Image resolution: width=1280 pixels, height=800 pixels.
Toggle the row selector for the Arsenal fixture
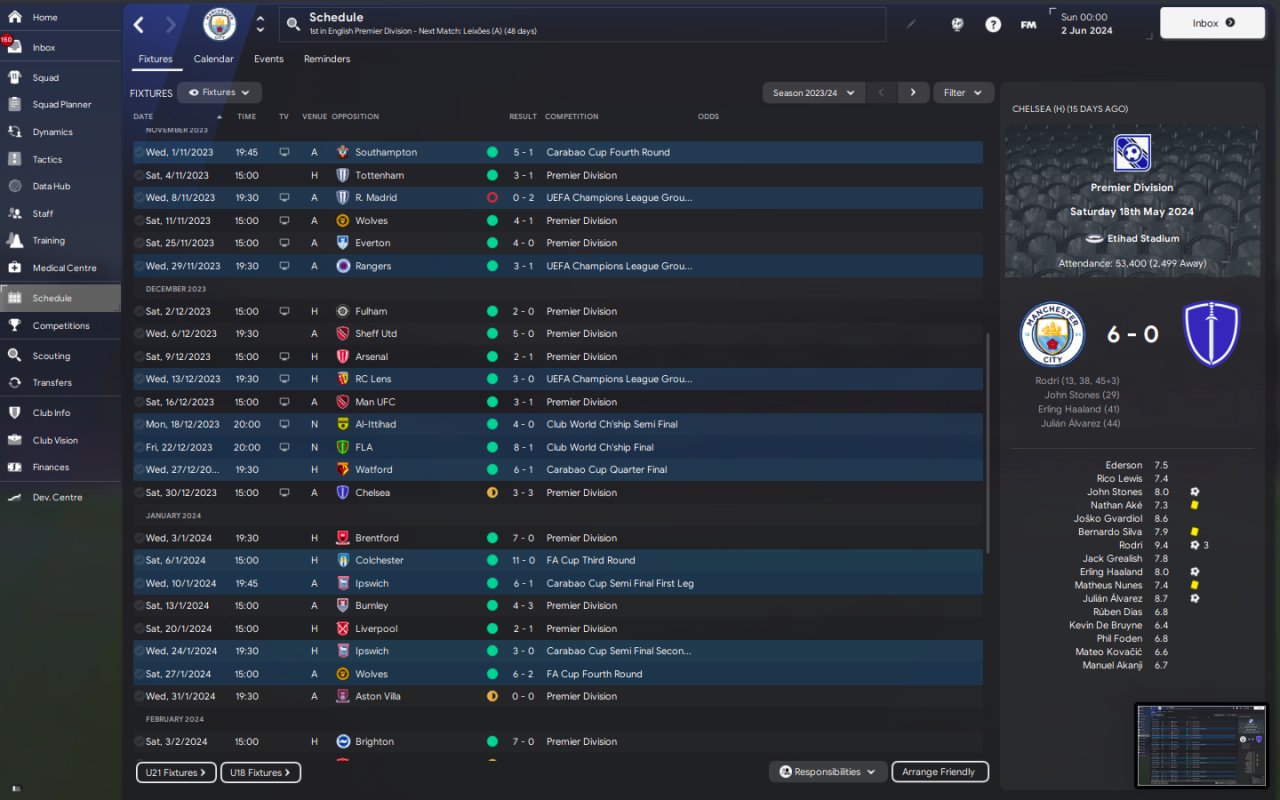click(139, 357)
